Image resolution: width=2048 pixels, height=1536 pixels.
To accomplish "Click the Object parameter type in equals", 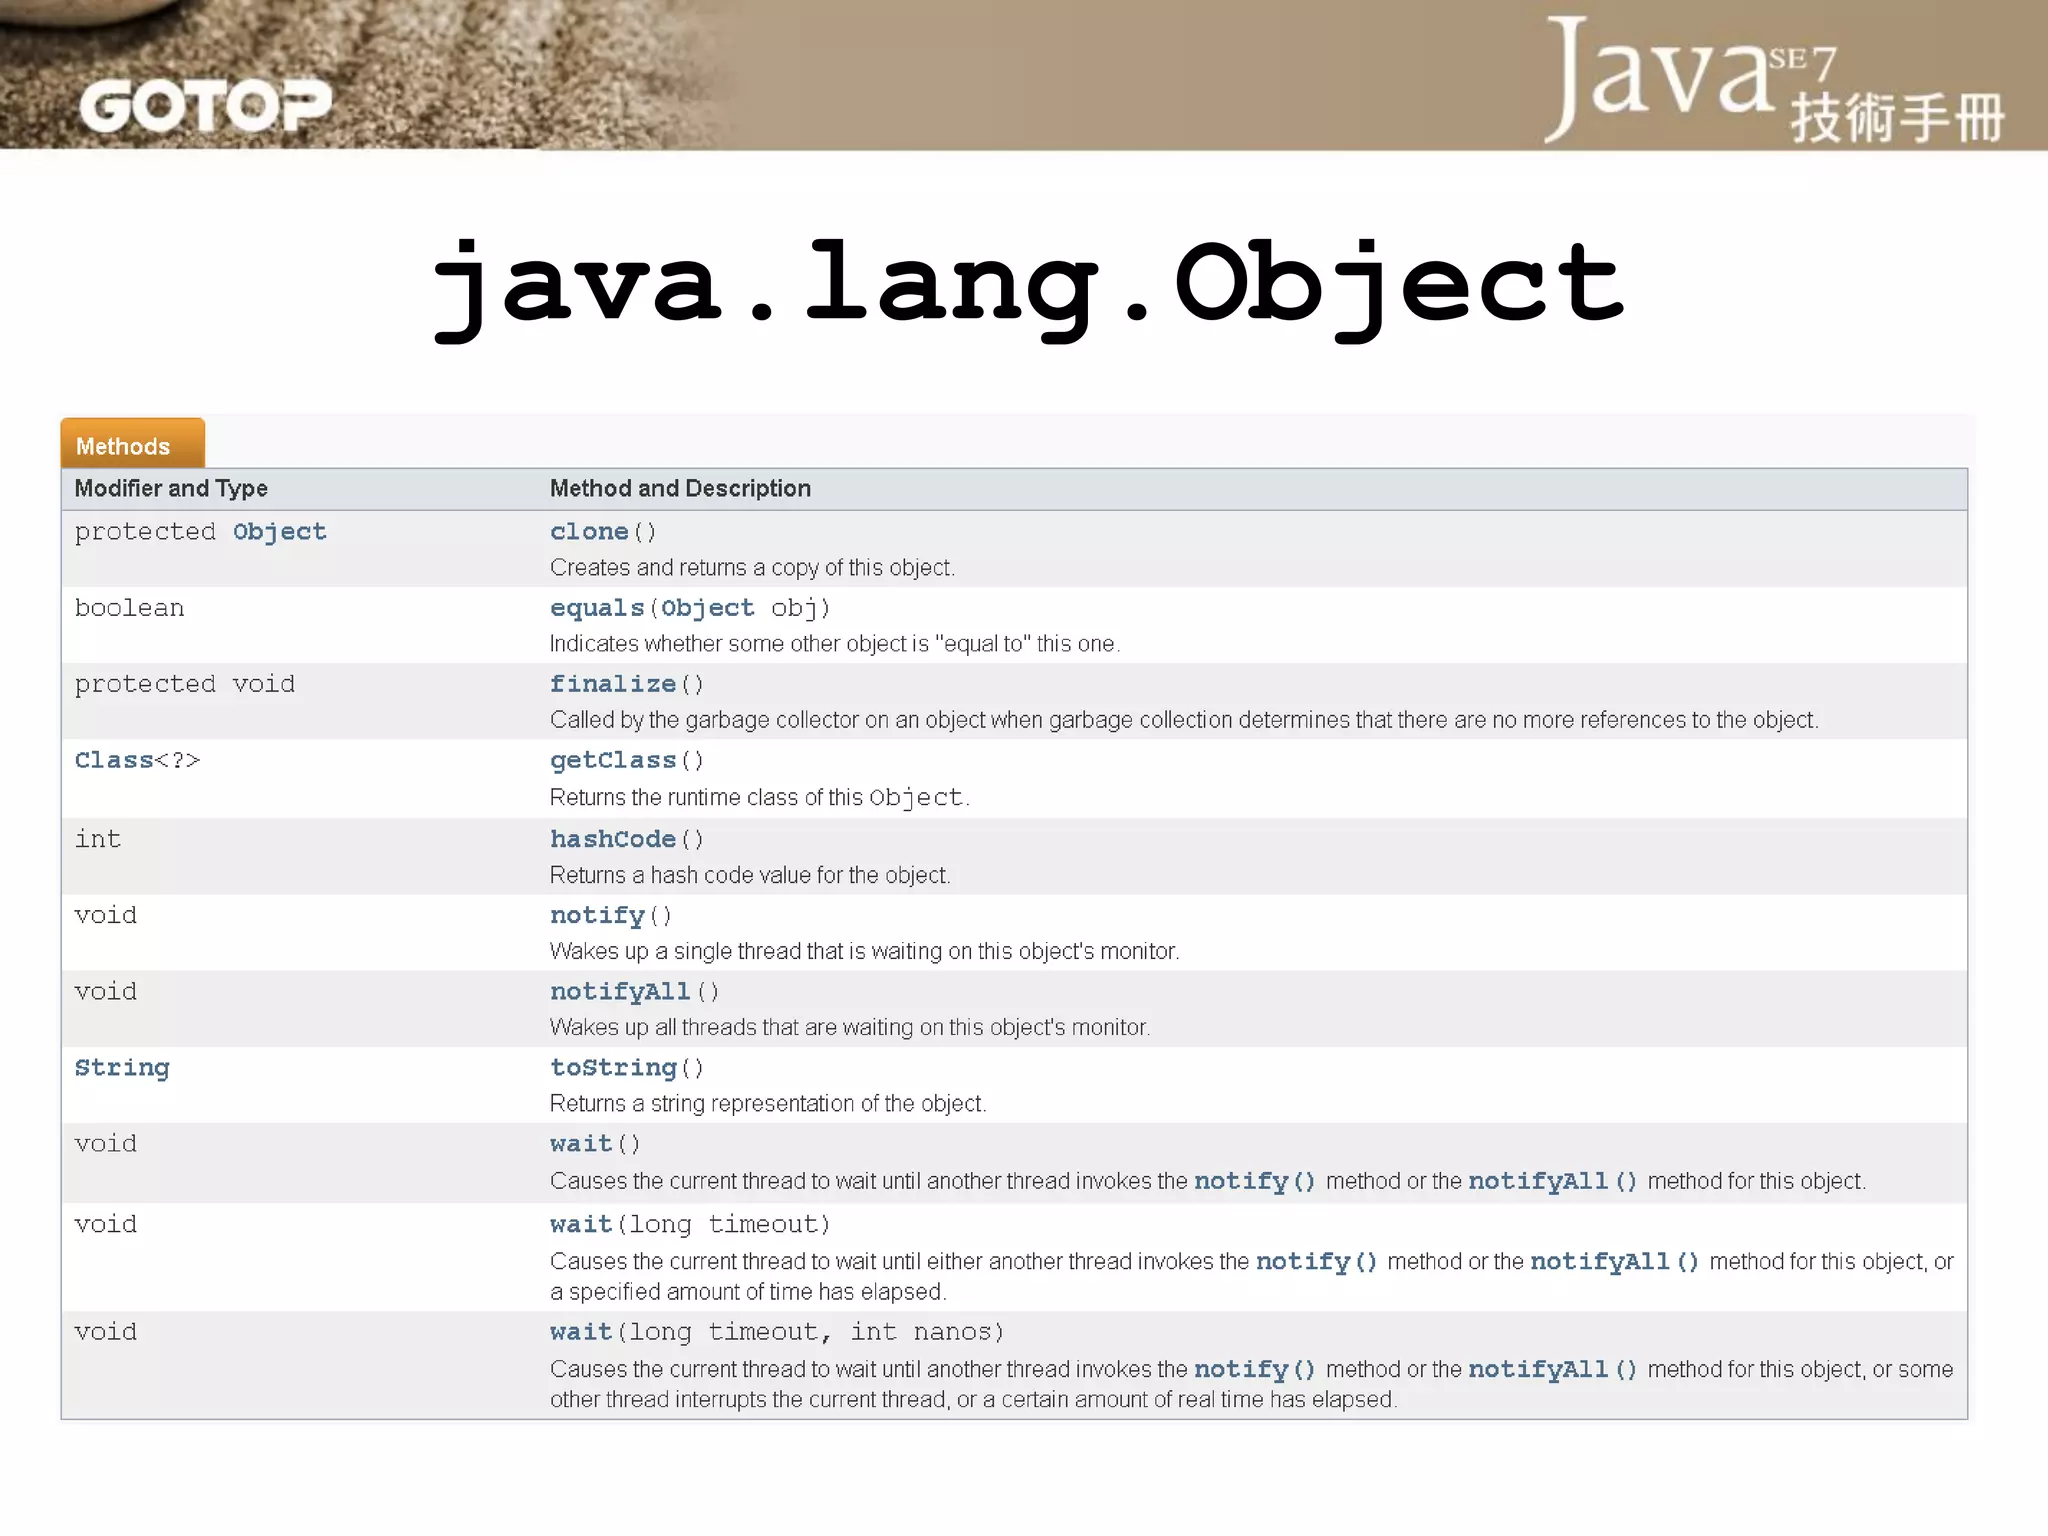I will [x=707, y=608].
